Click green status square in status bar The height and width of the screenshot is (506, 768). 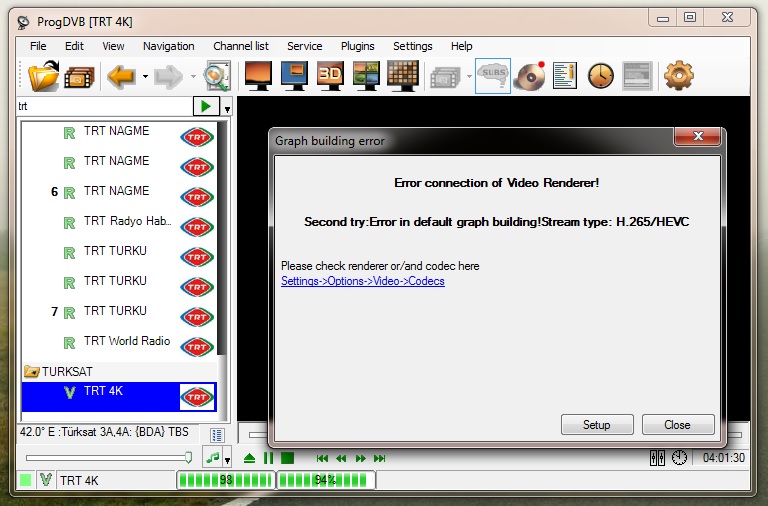click(25, 480)
